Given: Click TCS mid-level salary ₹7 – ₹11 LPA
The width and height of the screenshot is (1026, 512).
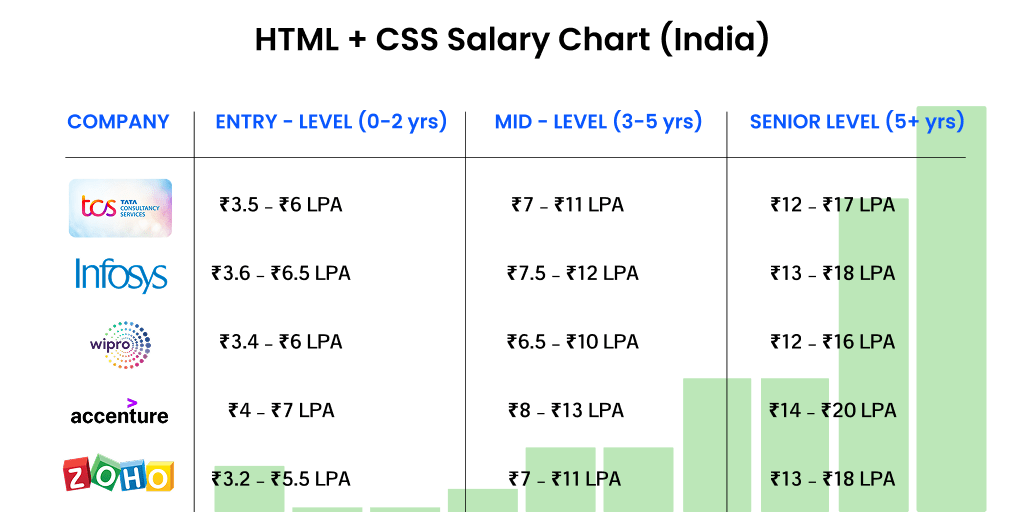Looking at the screenshot, I should coord(567,205).
